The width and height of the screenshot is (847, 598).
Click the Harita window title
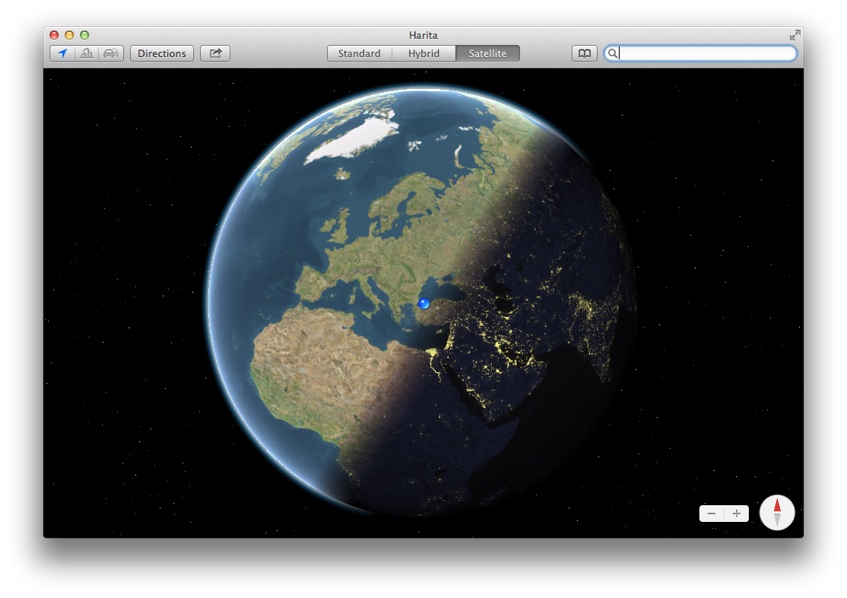click(423, 35)
